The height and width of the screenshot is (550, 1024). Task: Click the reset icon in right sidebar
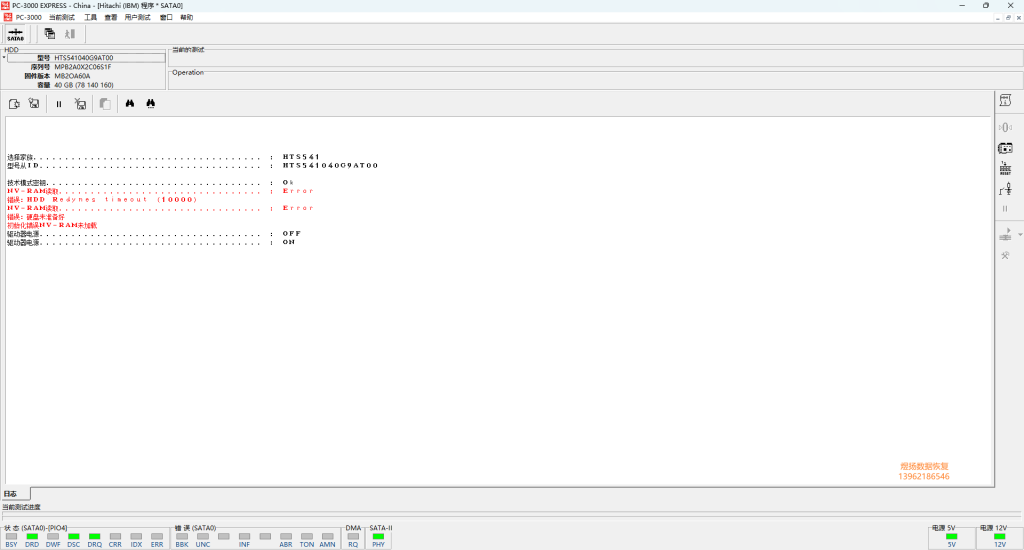(1005, 169)
